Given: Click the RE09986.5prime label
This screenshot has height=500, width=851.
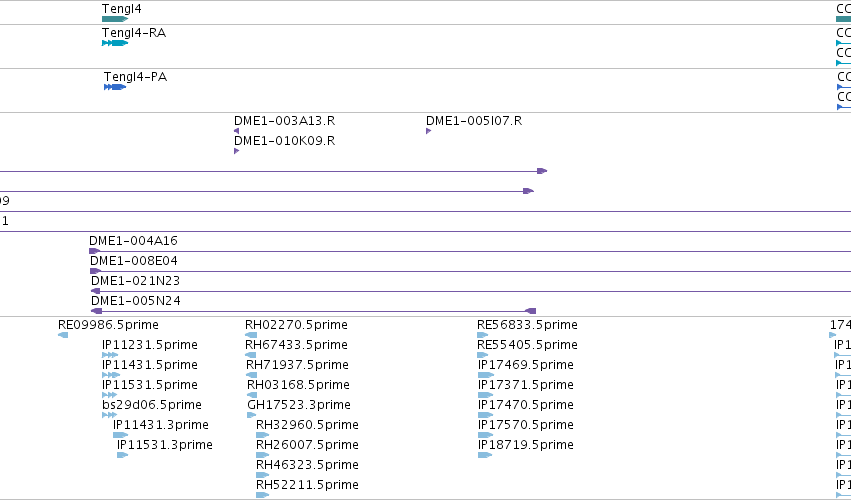Looking at the screenshot, I should tap(109, 325).
